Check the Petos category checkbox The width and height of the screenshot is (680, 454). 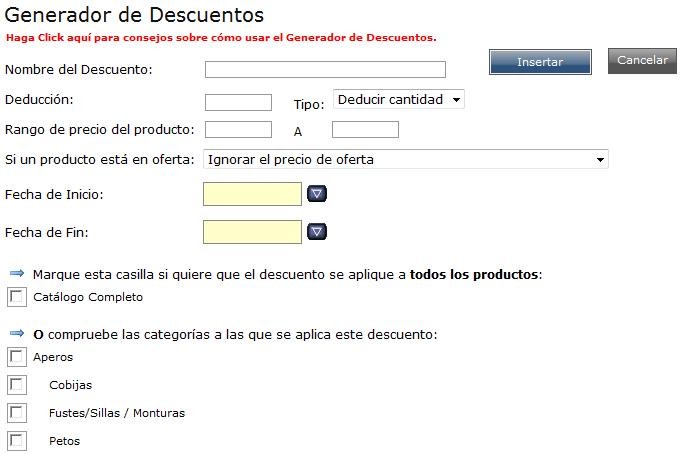pos(17,441)
